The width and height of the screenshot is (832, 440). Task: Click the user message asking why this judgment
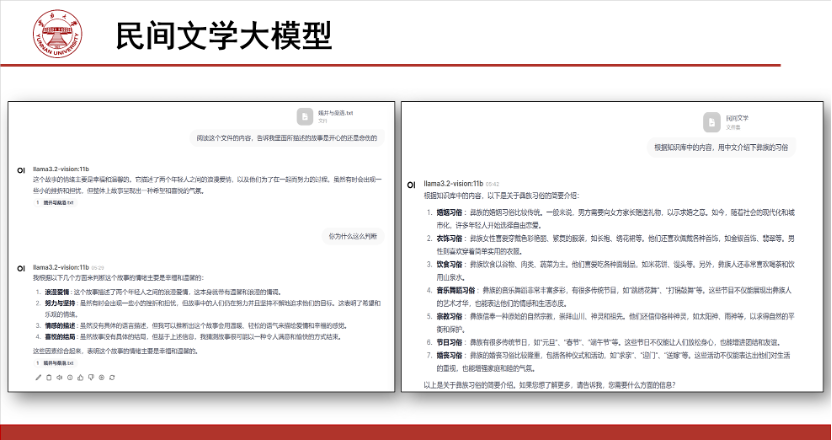point(355,235)
